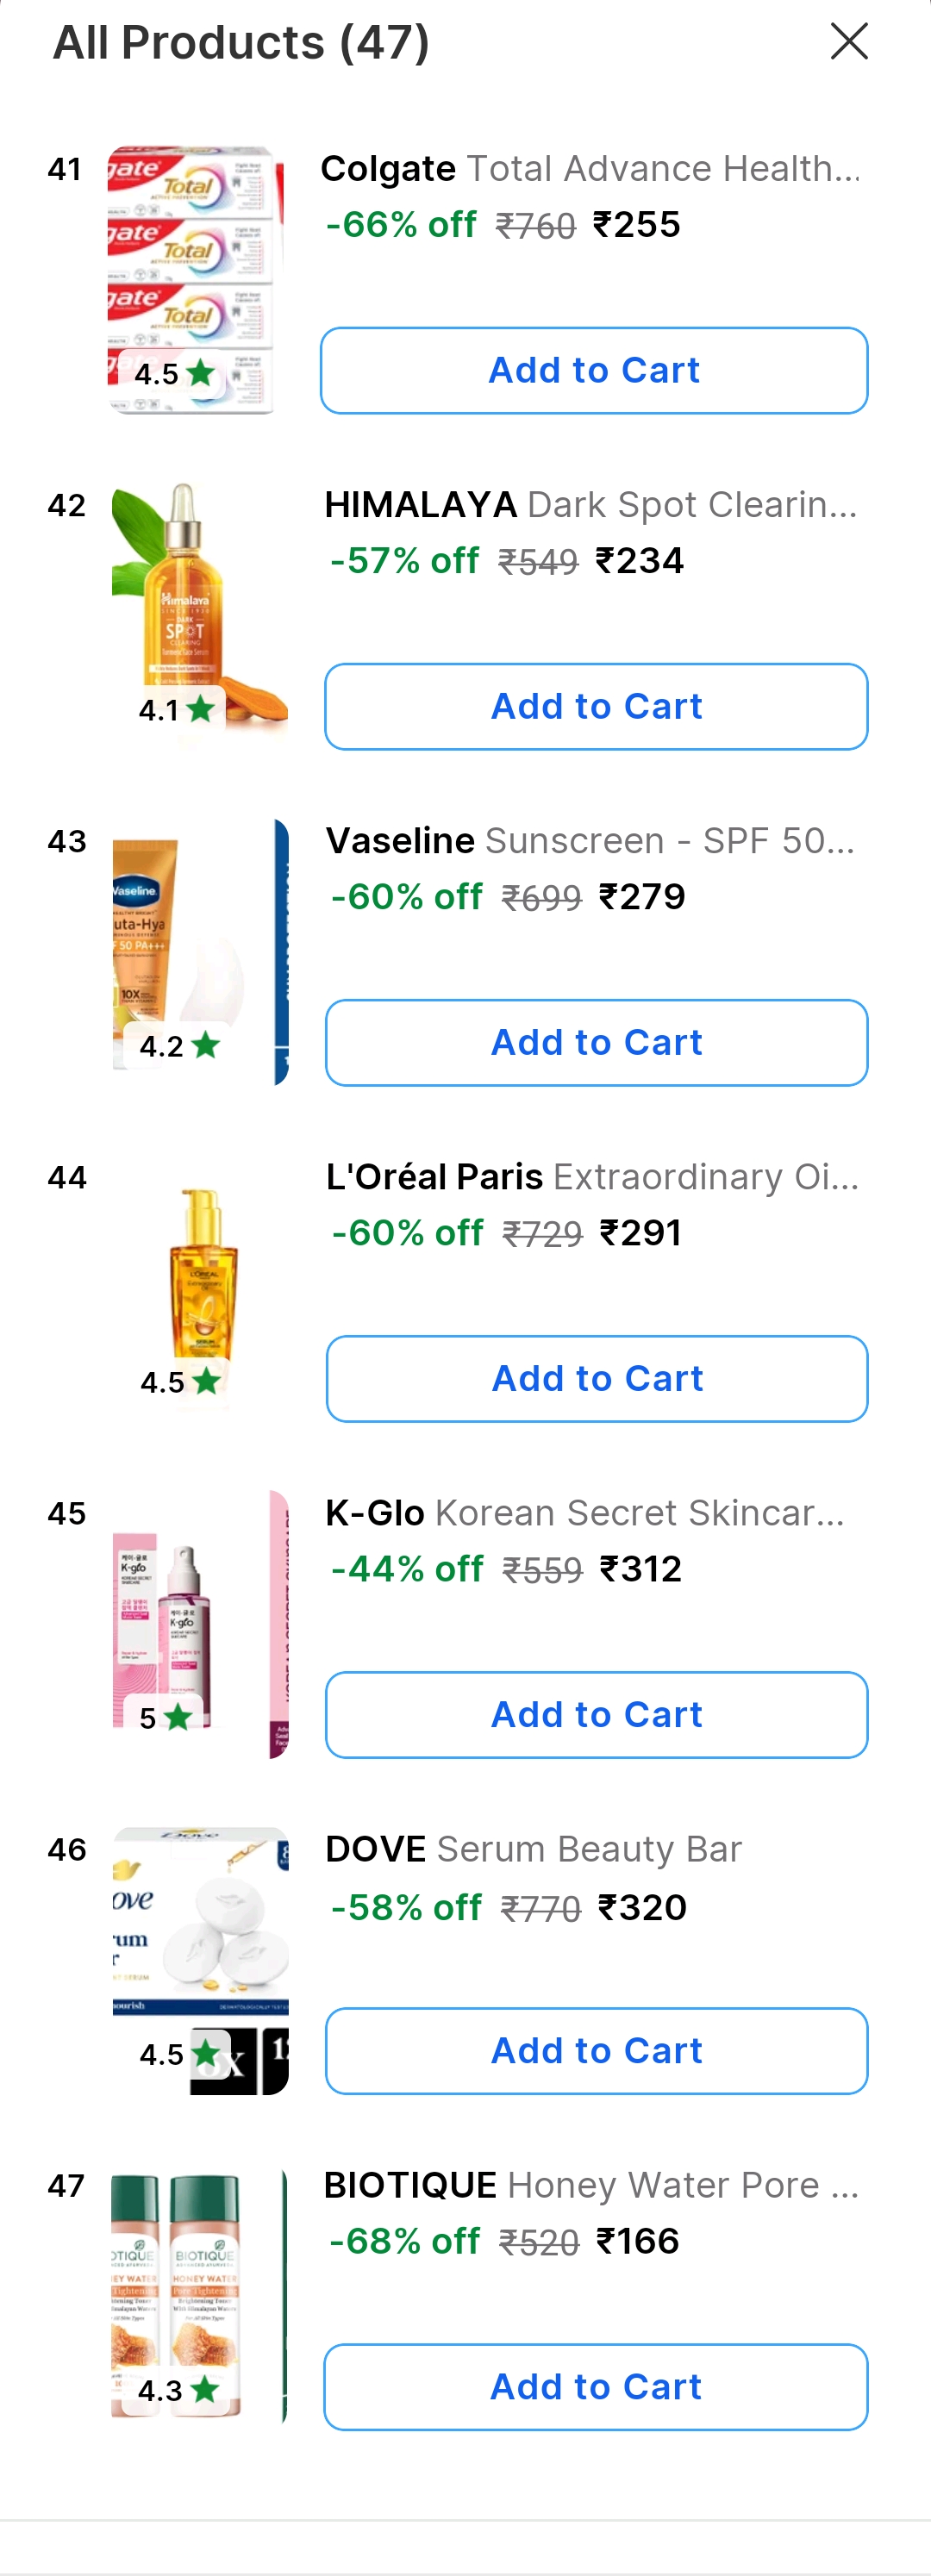Click the 4.1 star rating on Himalaya
The height and width of the screenshot is (2576, 931).
[177, 710]
